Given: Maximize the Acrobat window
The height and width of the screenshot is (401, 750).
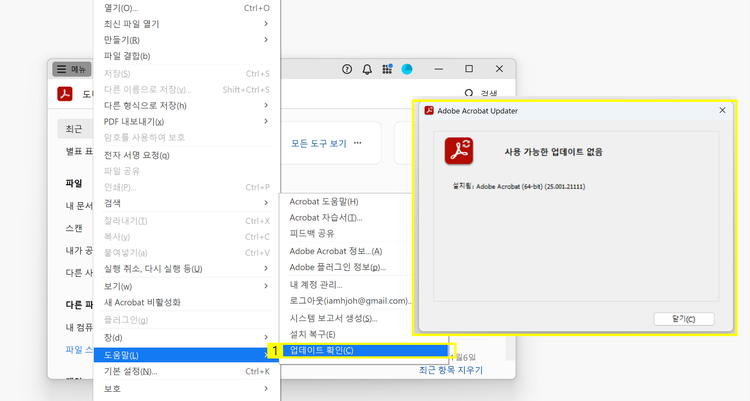Looking at the screenshot, I should (x=469, y=69).
